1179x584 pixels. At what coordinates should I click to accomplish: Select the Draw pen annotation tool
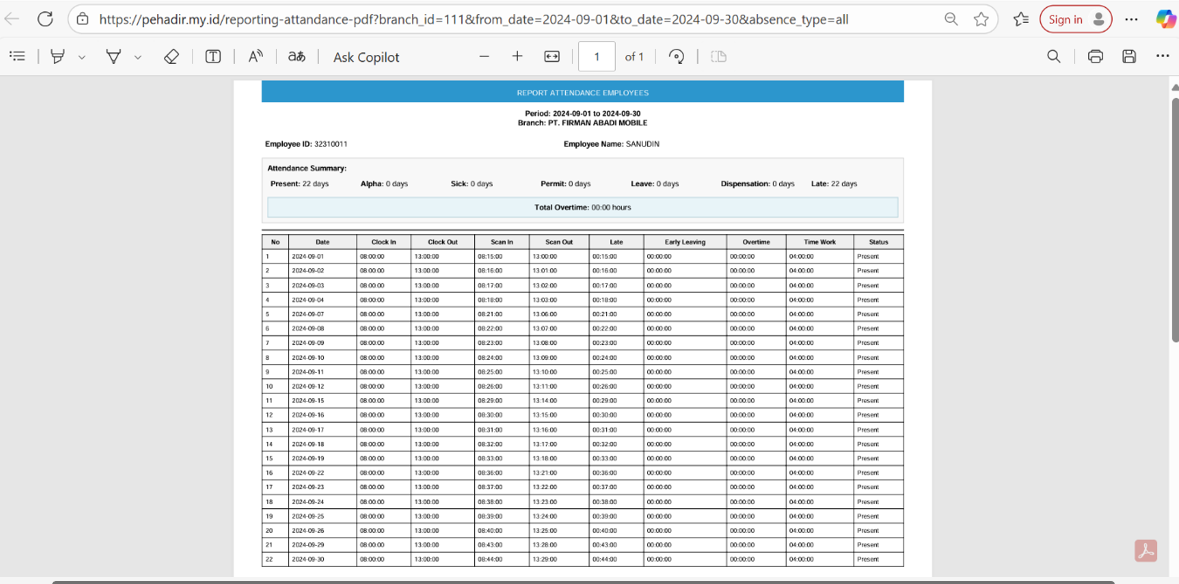tap(57, 56)
